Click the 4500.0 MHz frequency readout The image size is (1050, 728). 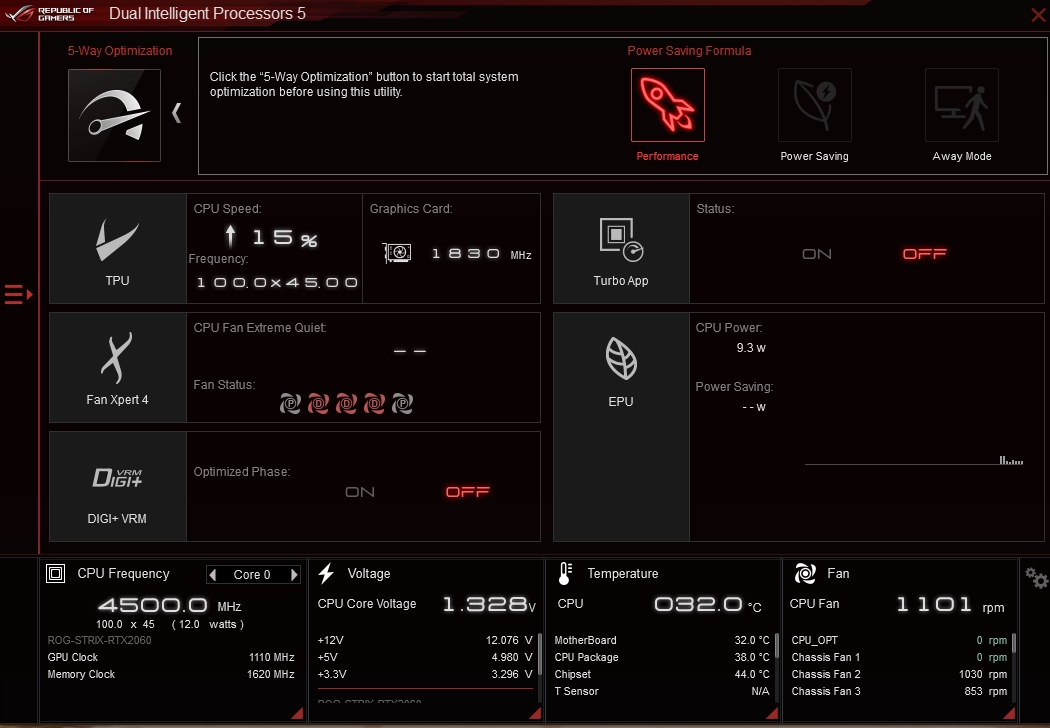pos(169,605)
